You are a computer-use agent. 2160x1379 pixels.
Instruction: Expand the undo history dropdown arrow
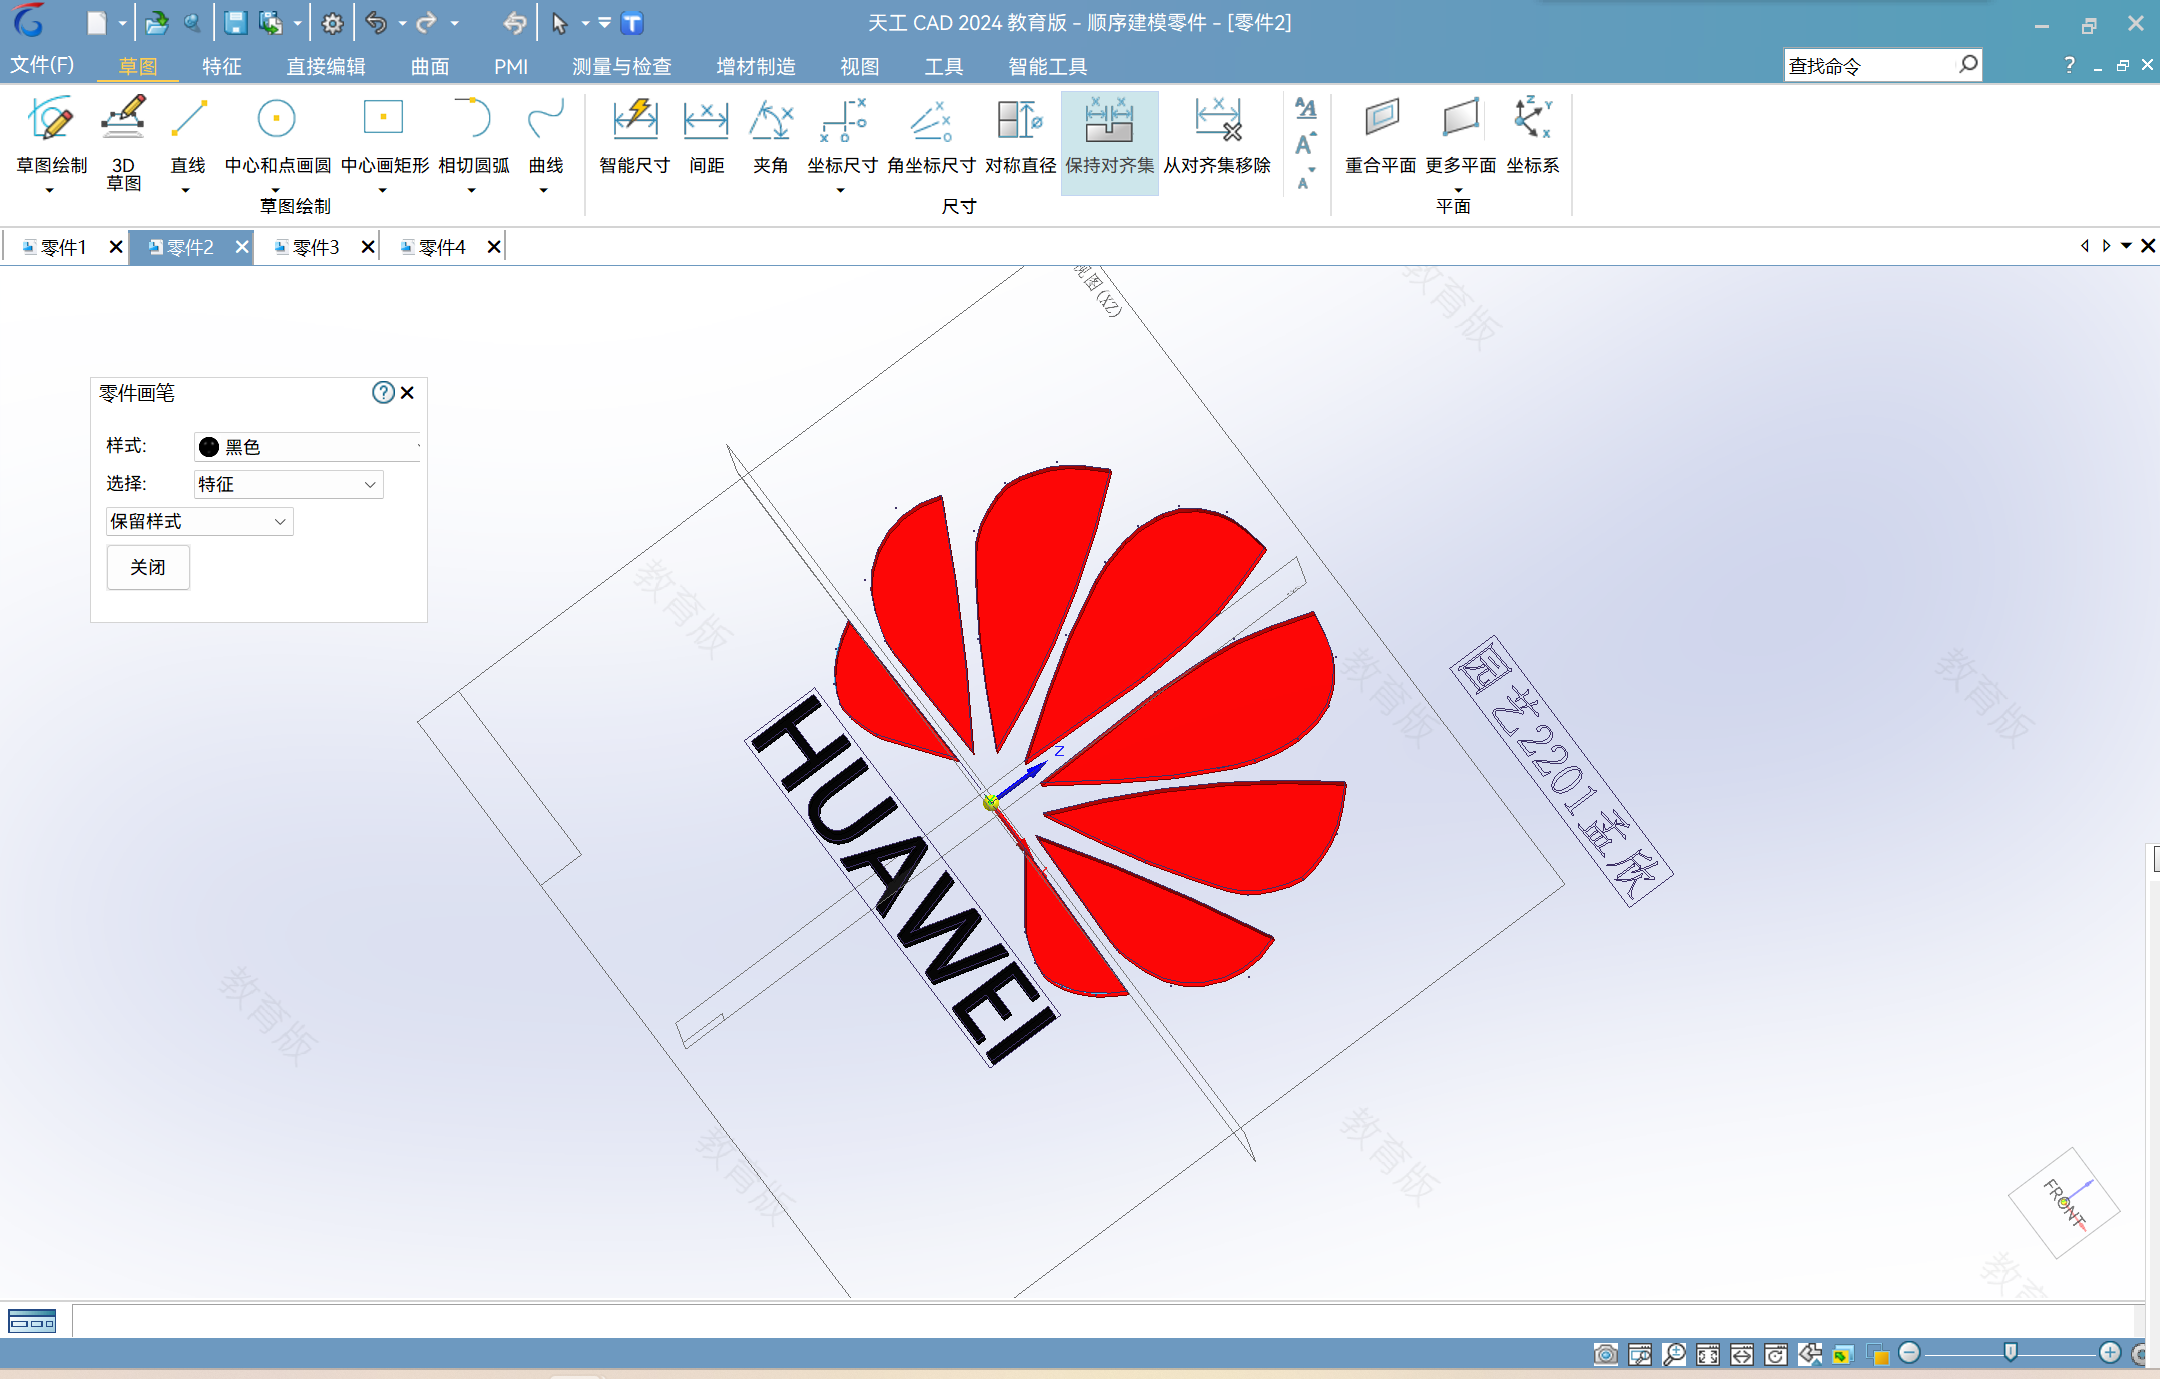(x=402, y=23)
